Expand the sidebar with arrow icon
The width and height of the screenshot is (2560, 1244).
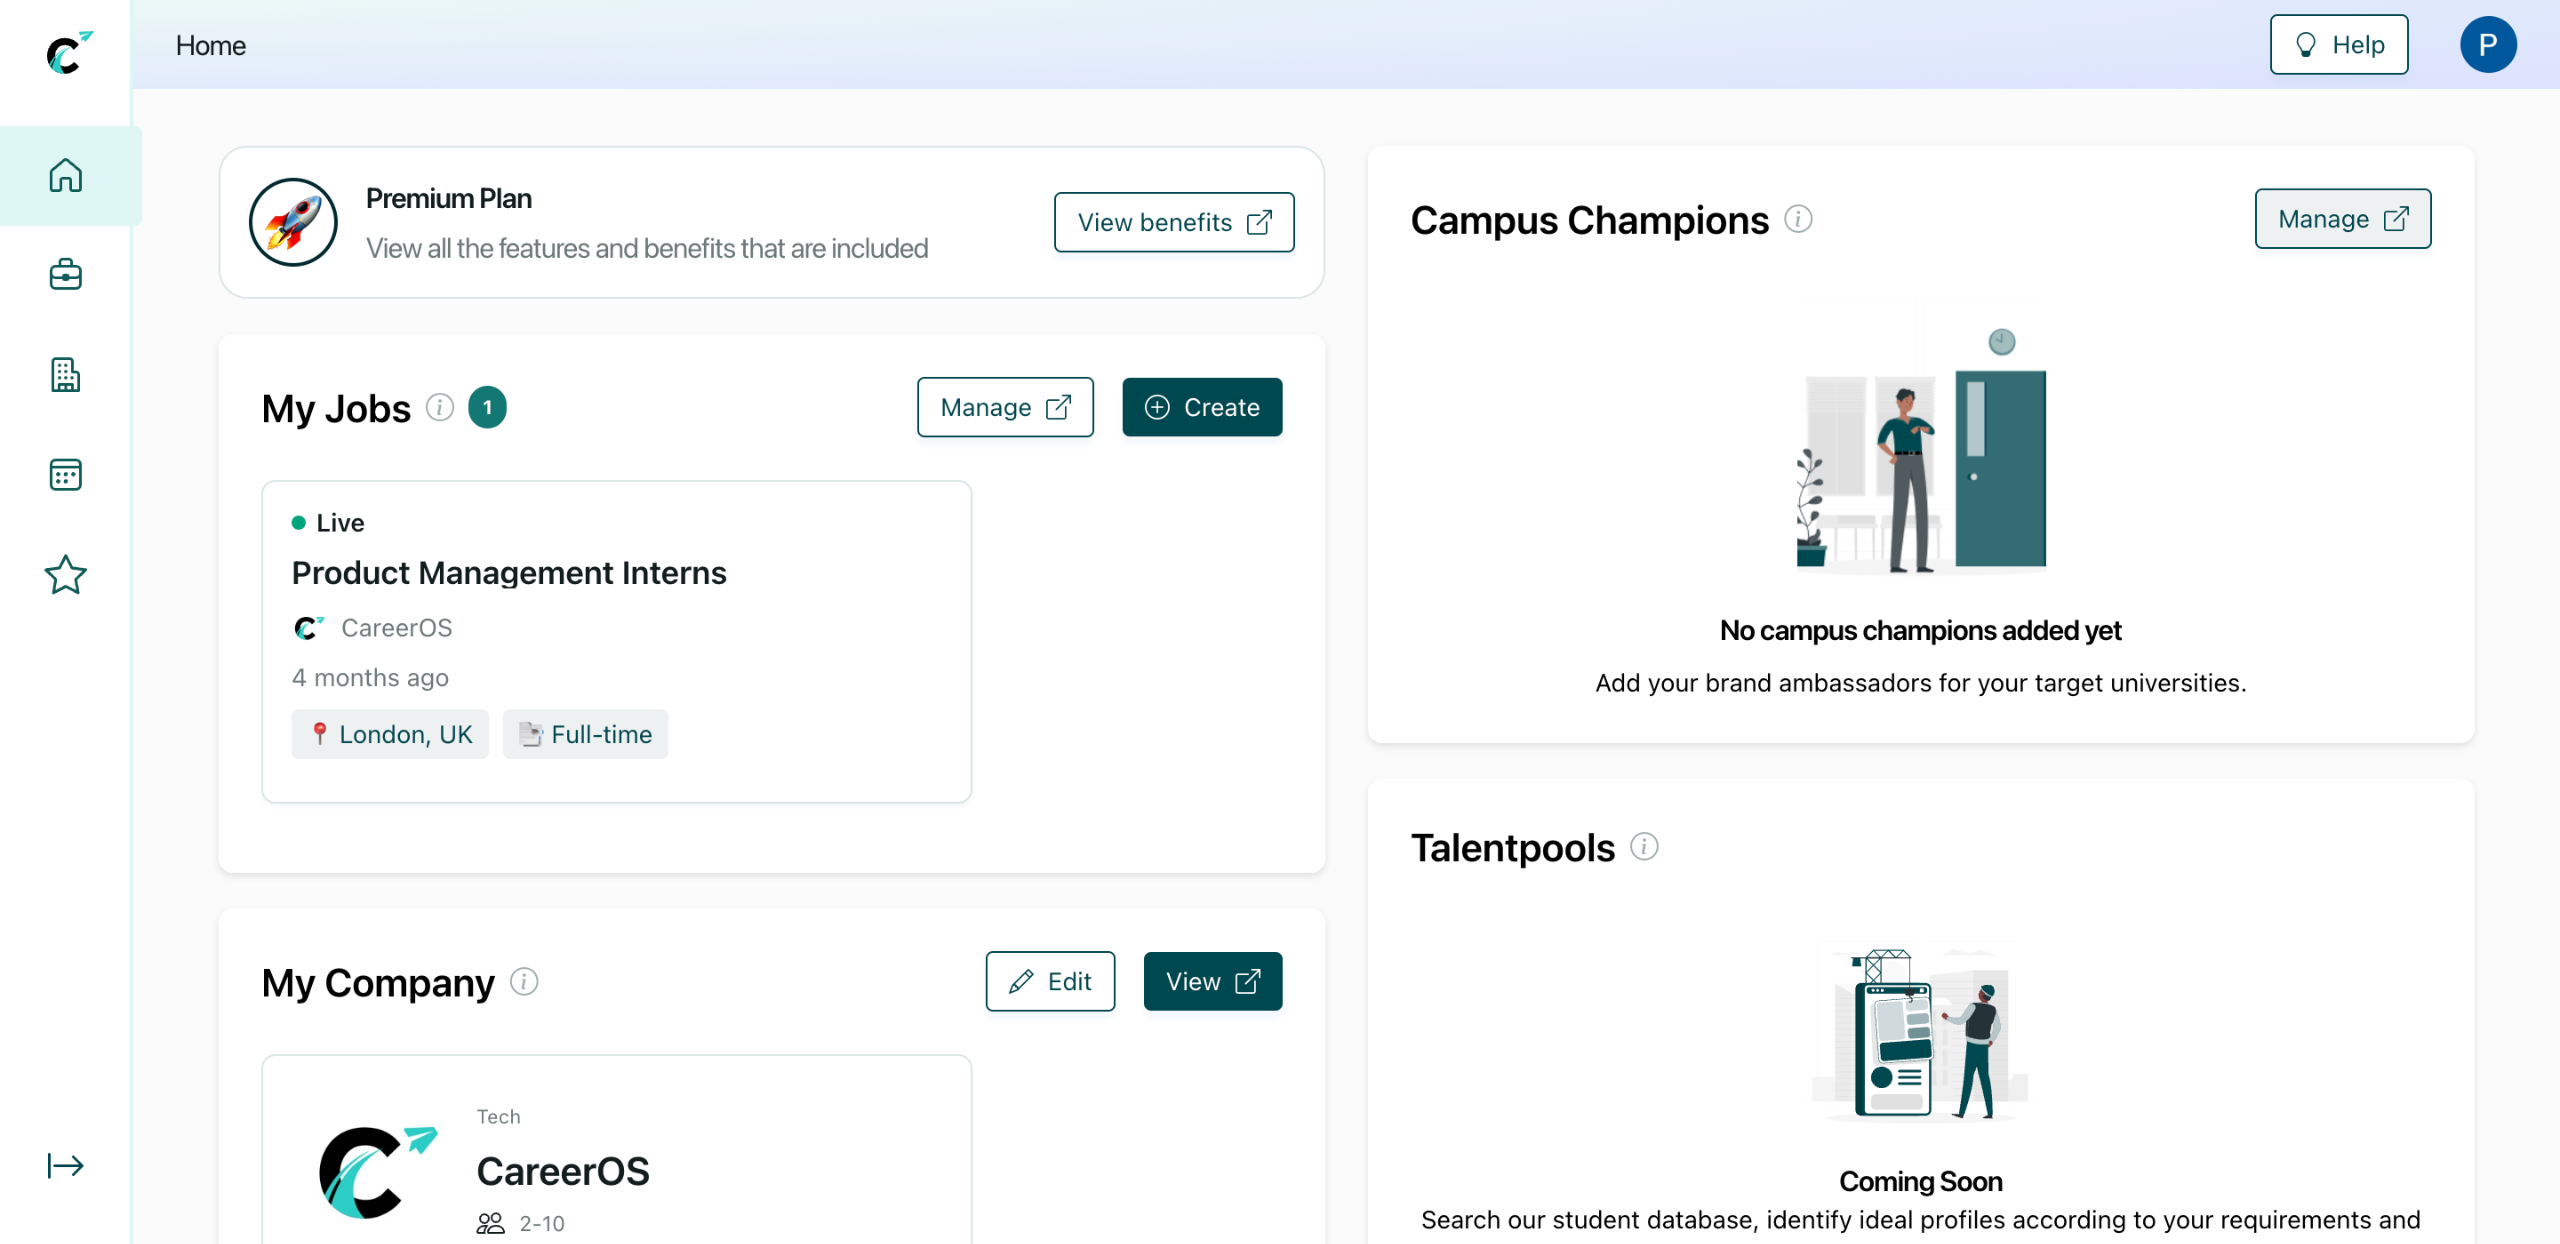pos(66,1166)
